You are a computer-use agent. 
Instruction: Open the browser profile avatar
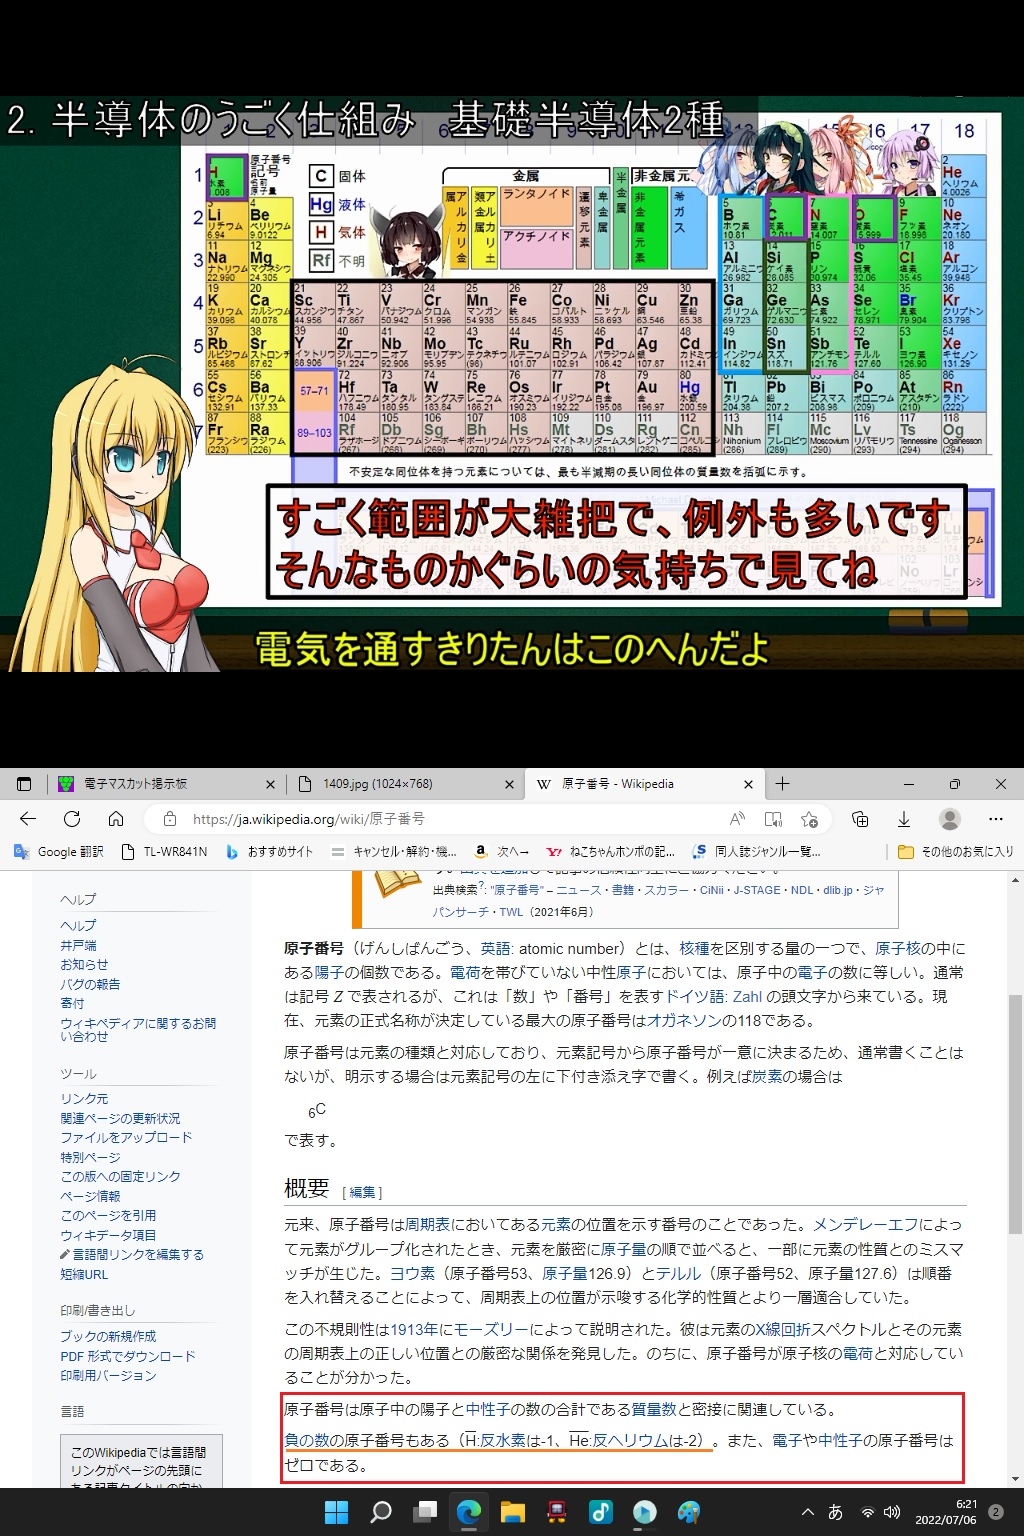(950, 819)
